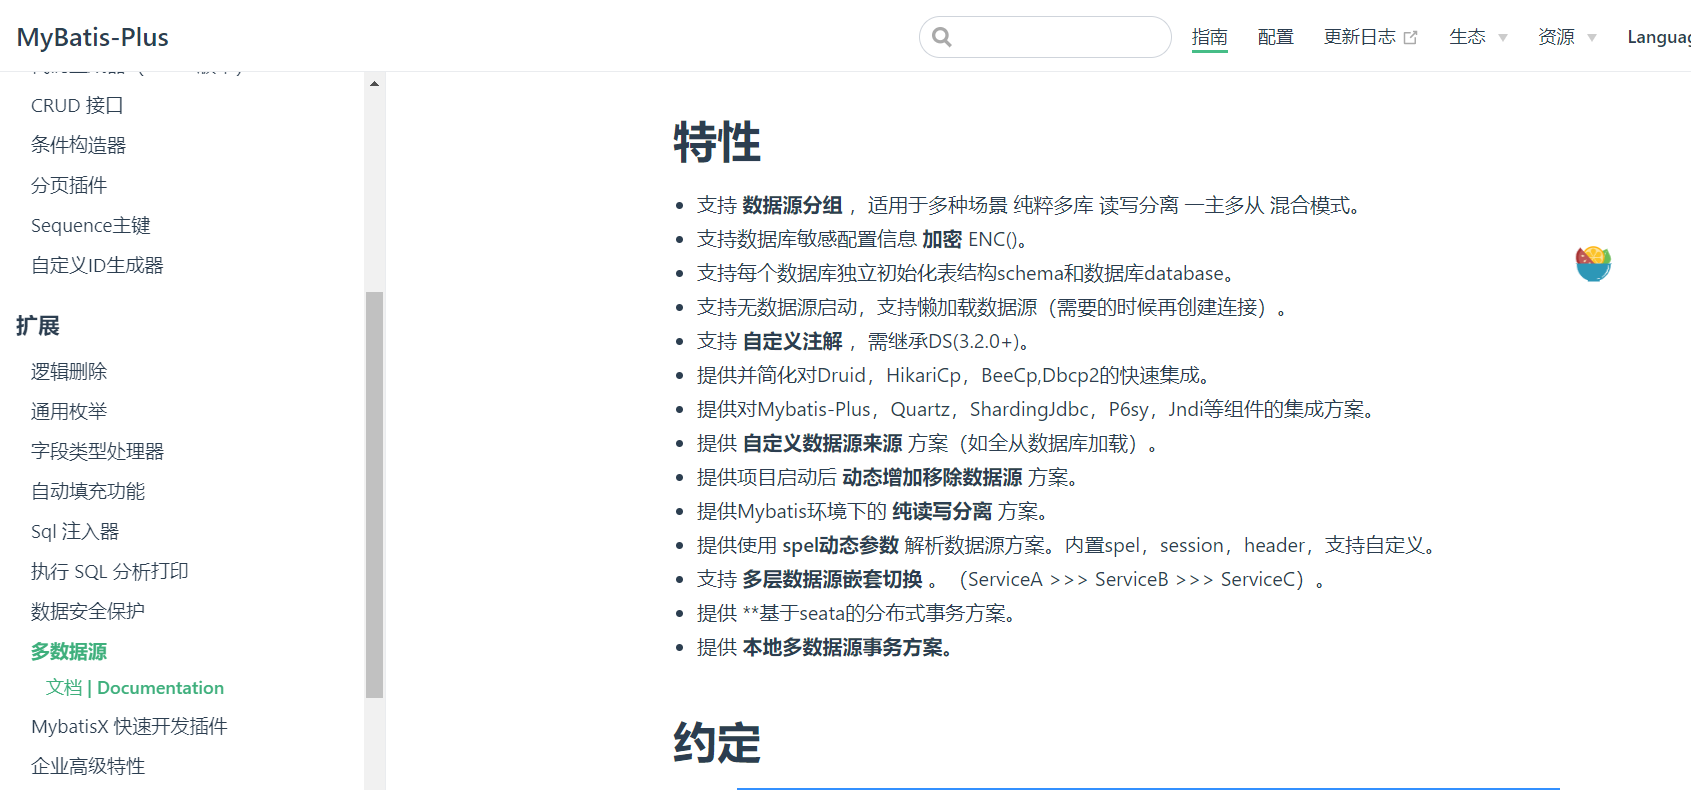Open the 指南 navigation tab
Screen dimensions: 1691x790
(1209, 37)
